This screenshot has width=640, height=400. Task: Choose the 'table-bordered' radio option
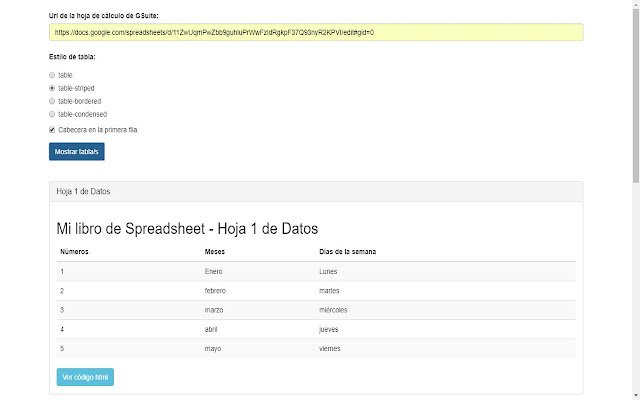coord(52,101)
